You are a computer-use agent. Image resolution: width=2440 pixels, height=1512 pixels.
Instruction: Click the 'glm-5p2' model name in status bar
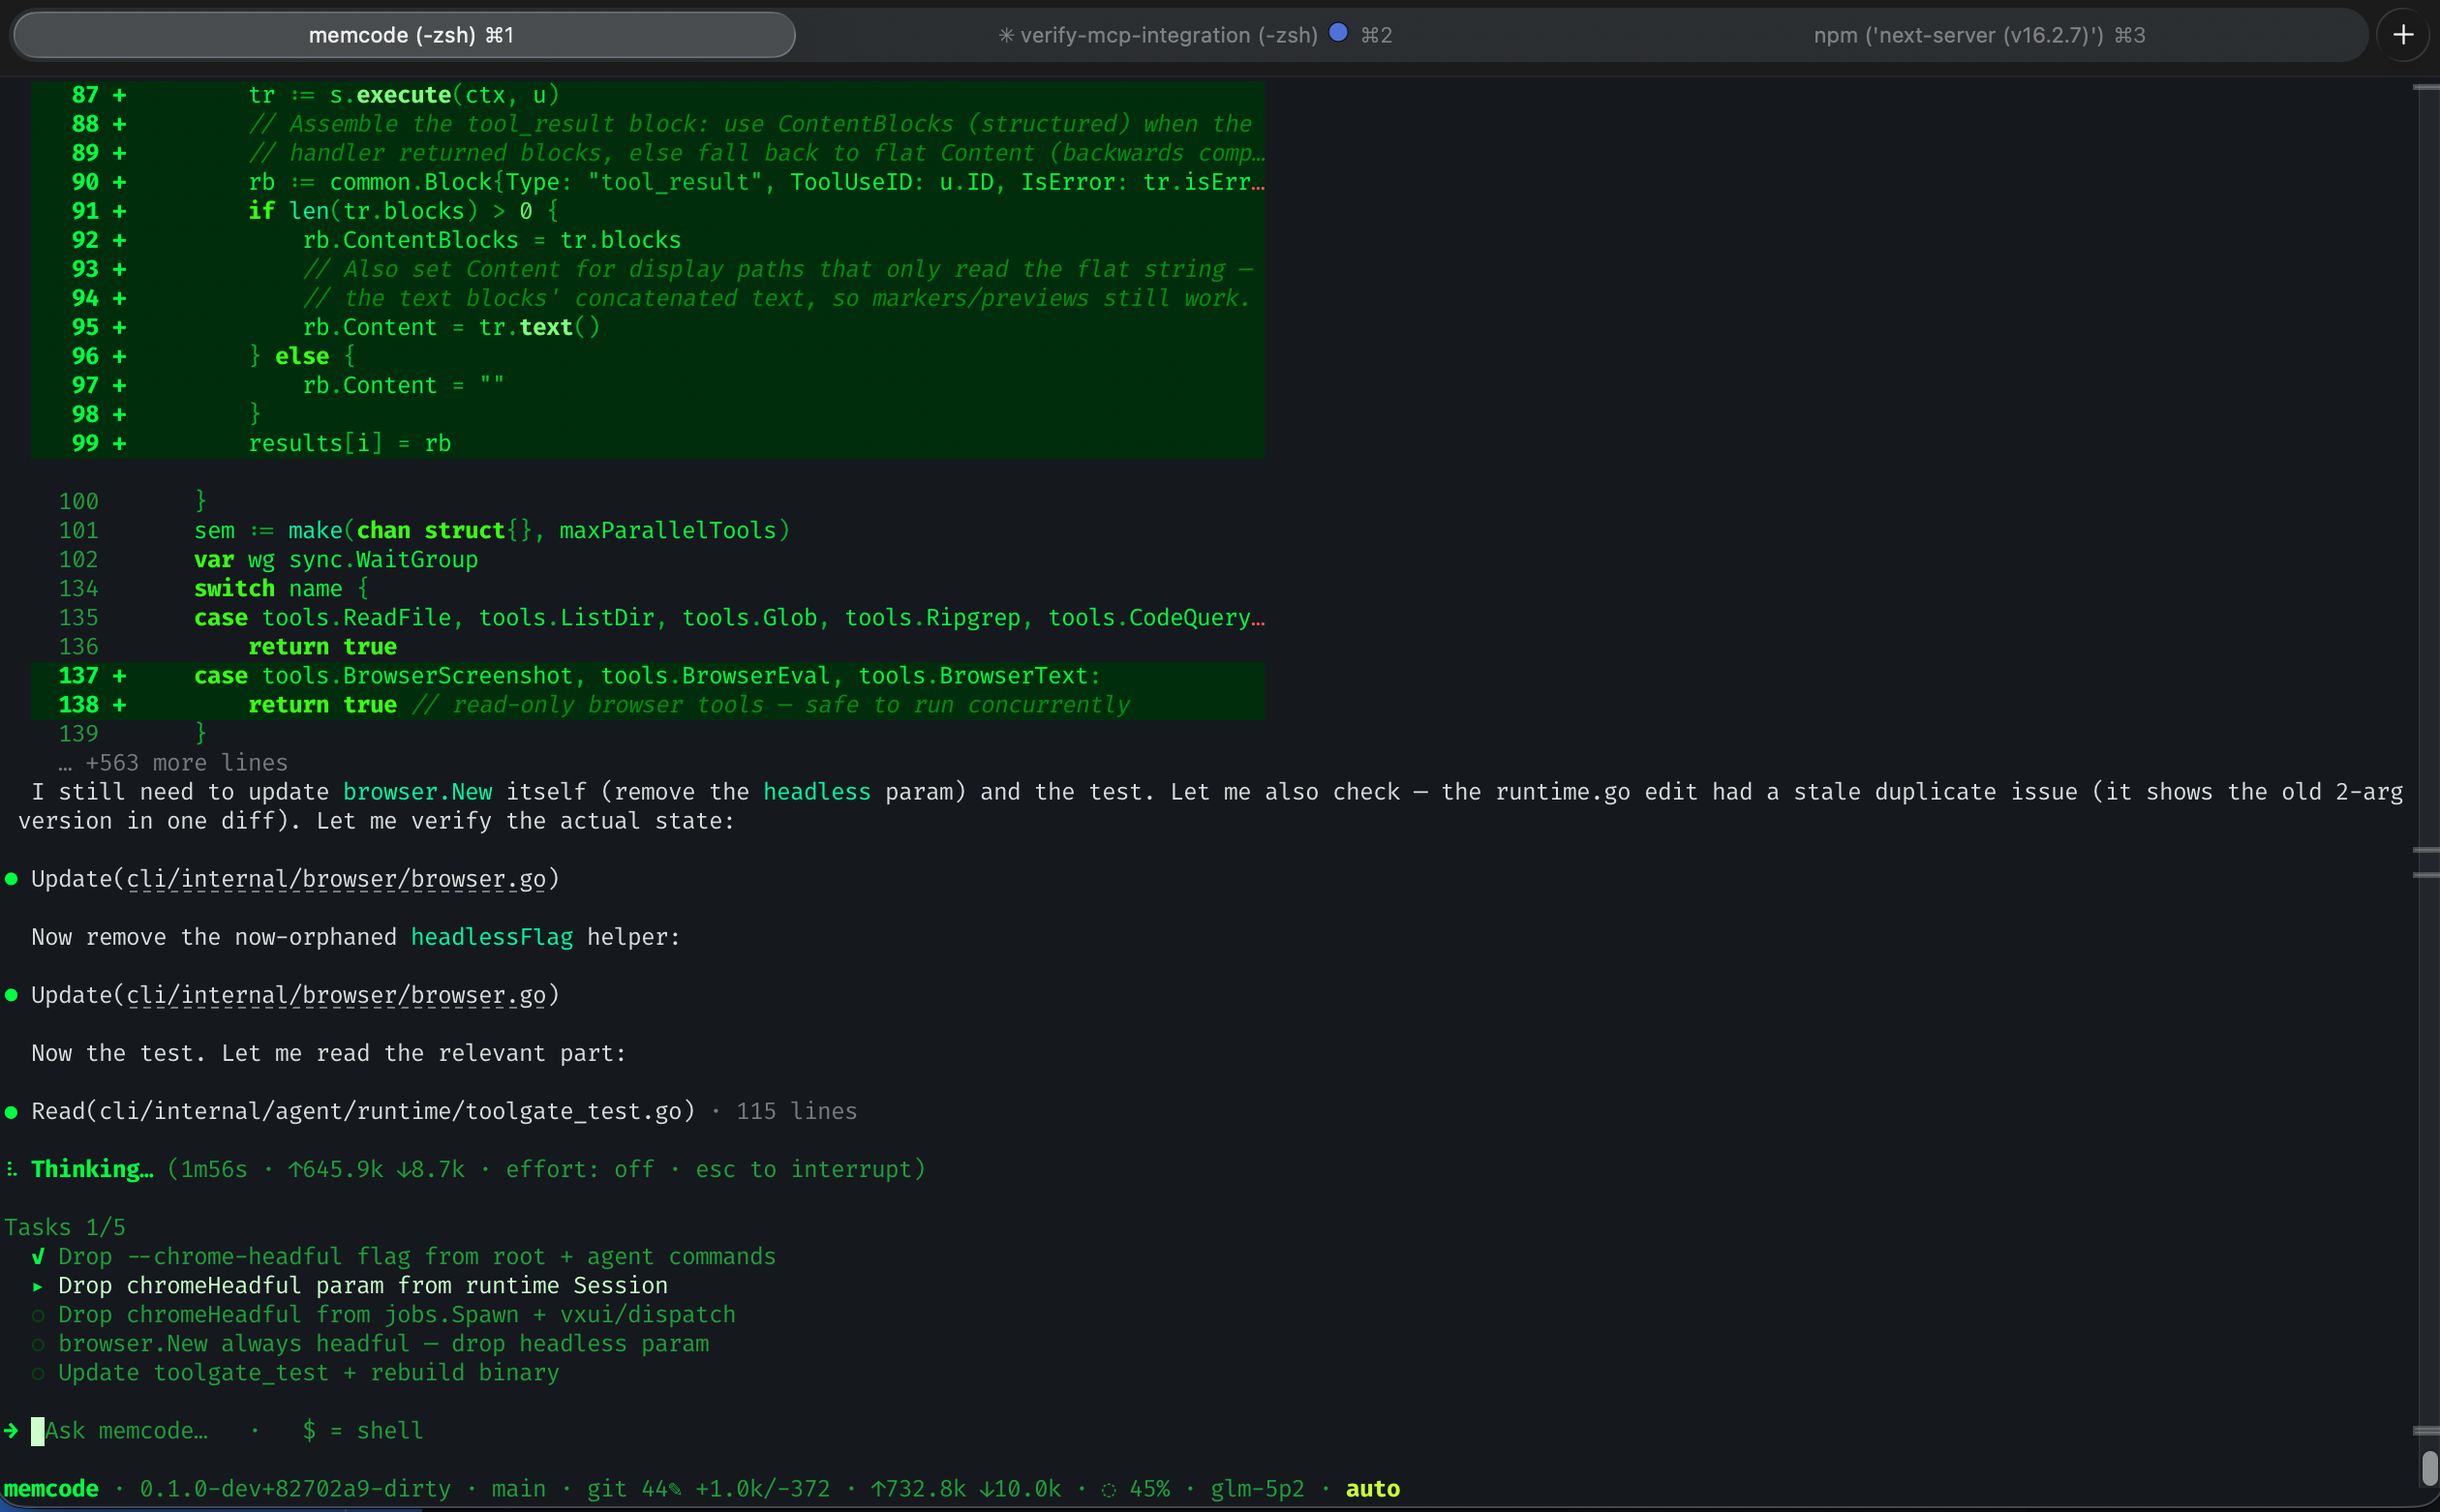point(1257,1488)
